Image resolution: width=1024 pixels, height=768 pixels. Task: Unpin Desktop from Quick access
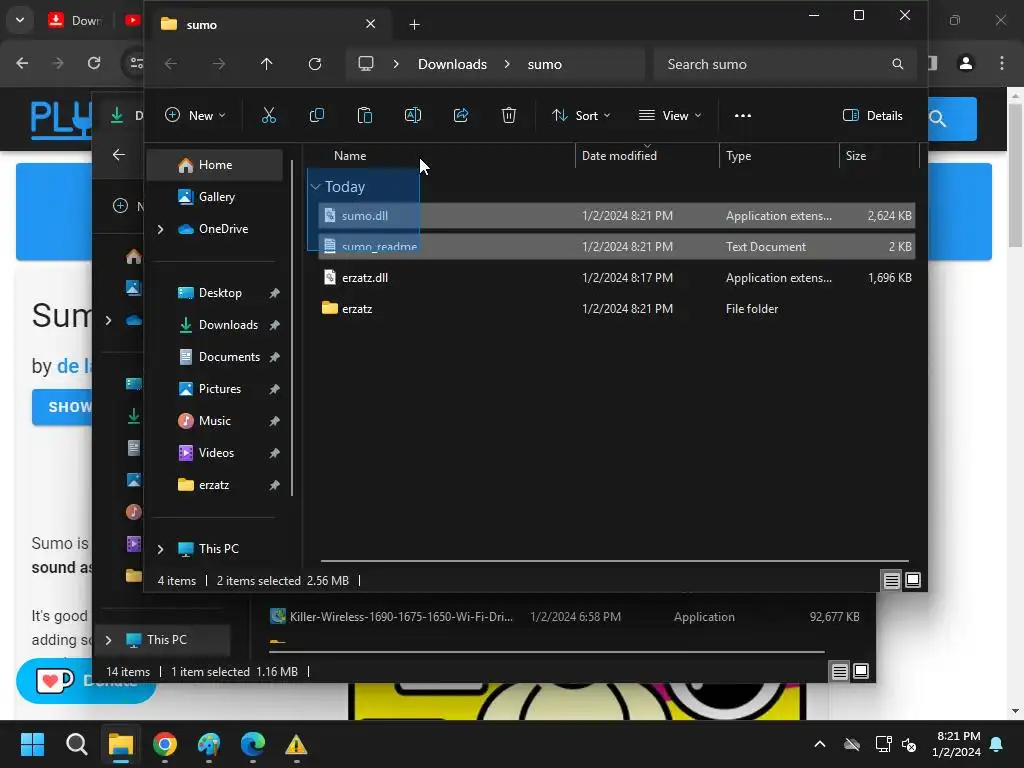274,293
